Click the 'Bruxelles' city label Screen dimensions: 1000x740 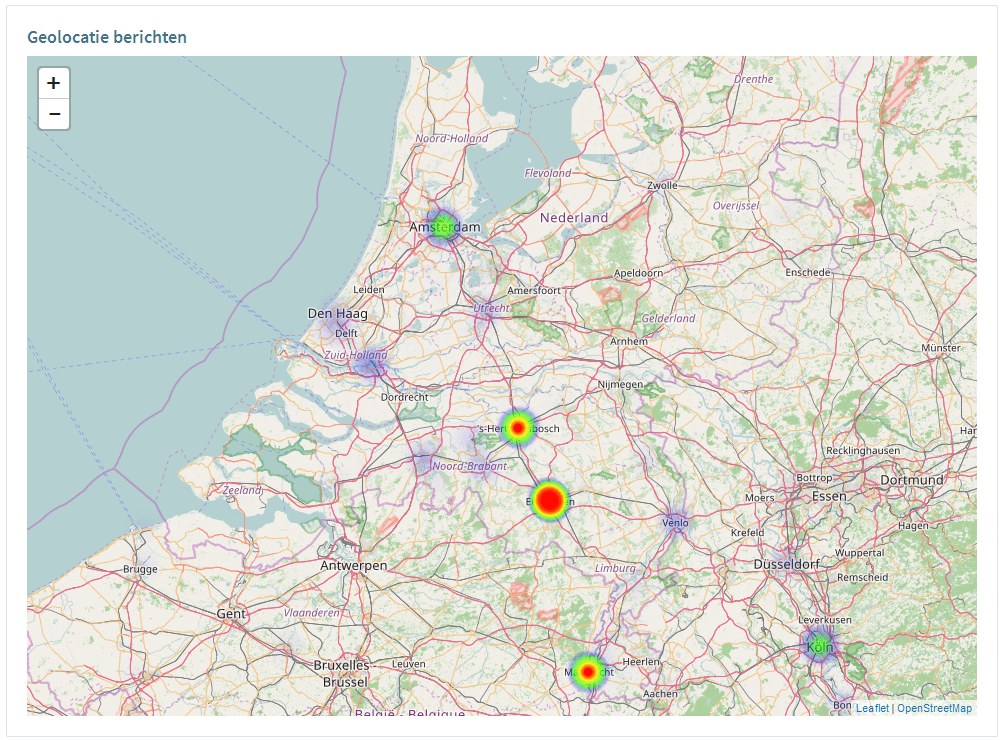(x=341, y=665)
